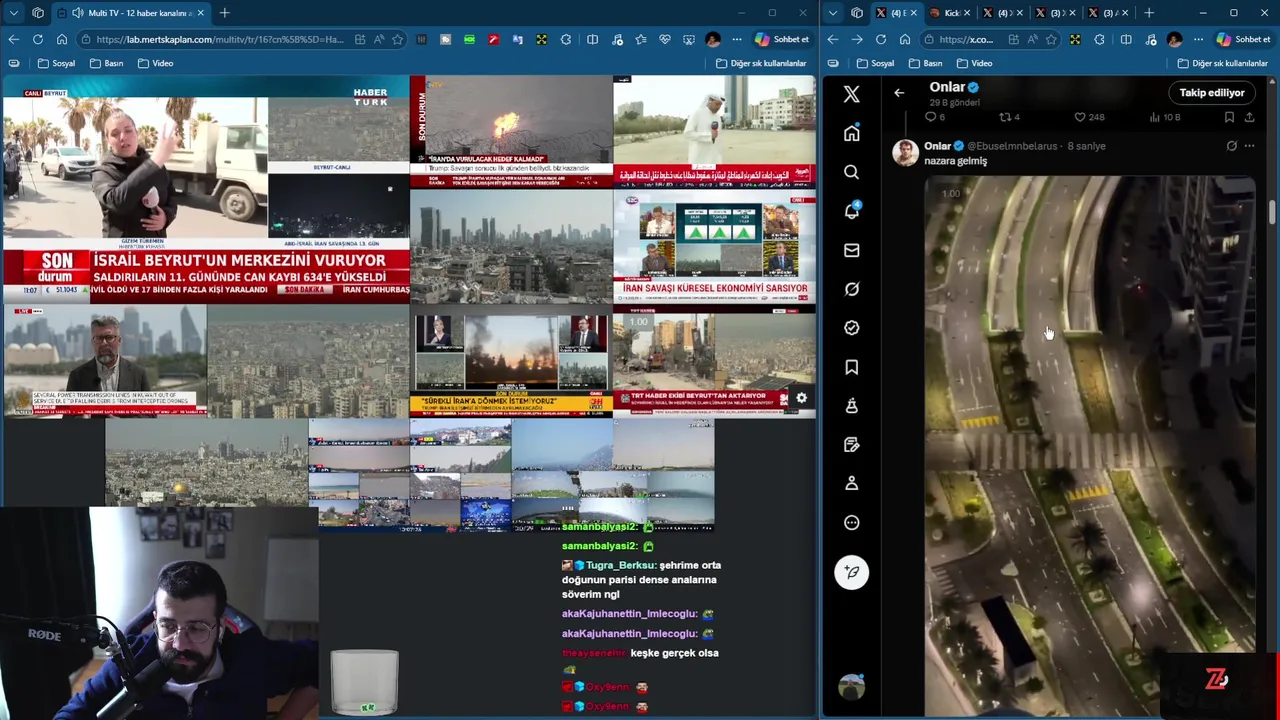Open Diğer sık kullanılanlar folder in left window
The width and height of the screenshot is (1280, 720).
tap(761, 63)
